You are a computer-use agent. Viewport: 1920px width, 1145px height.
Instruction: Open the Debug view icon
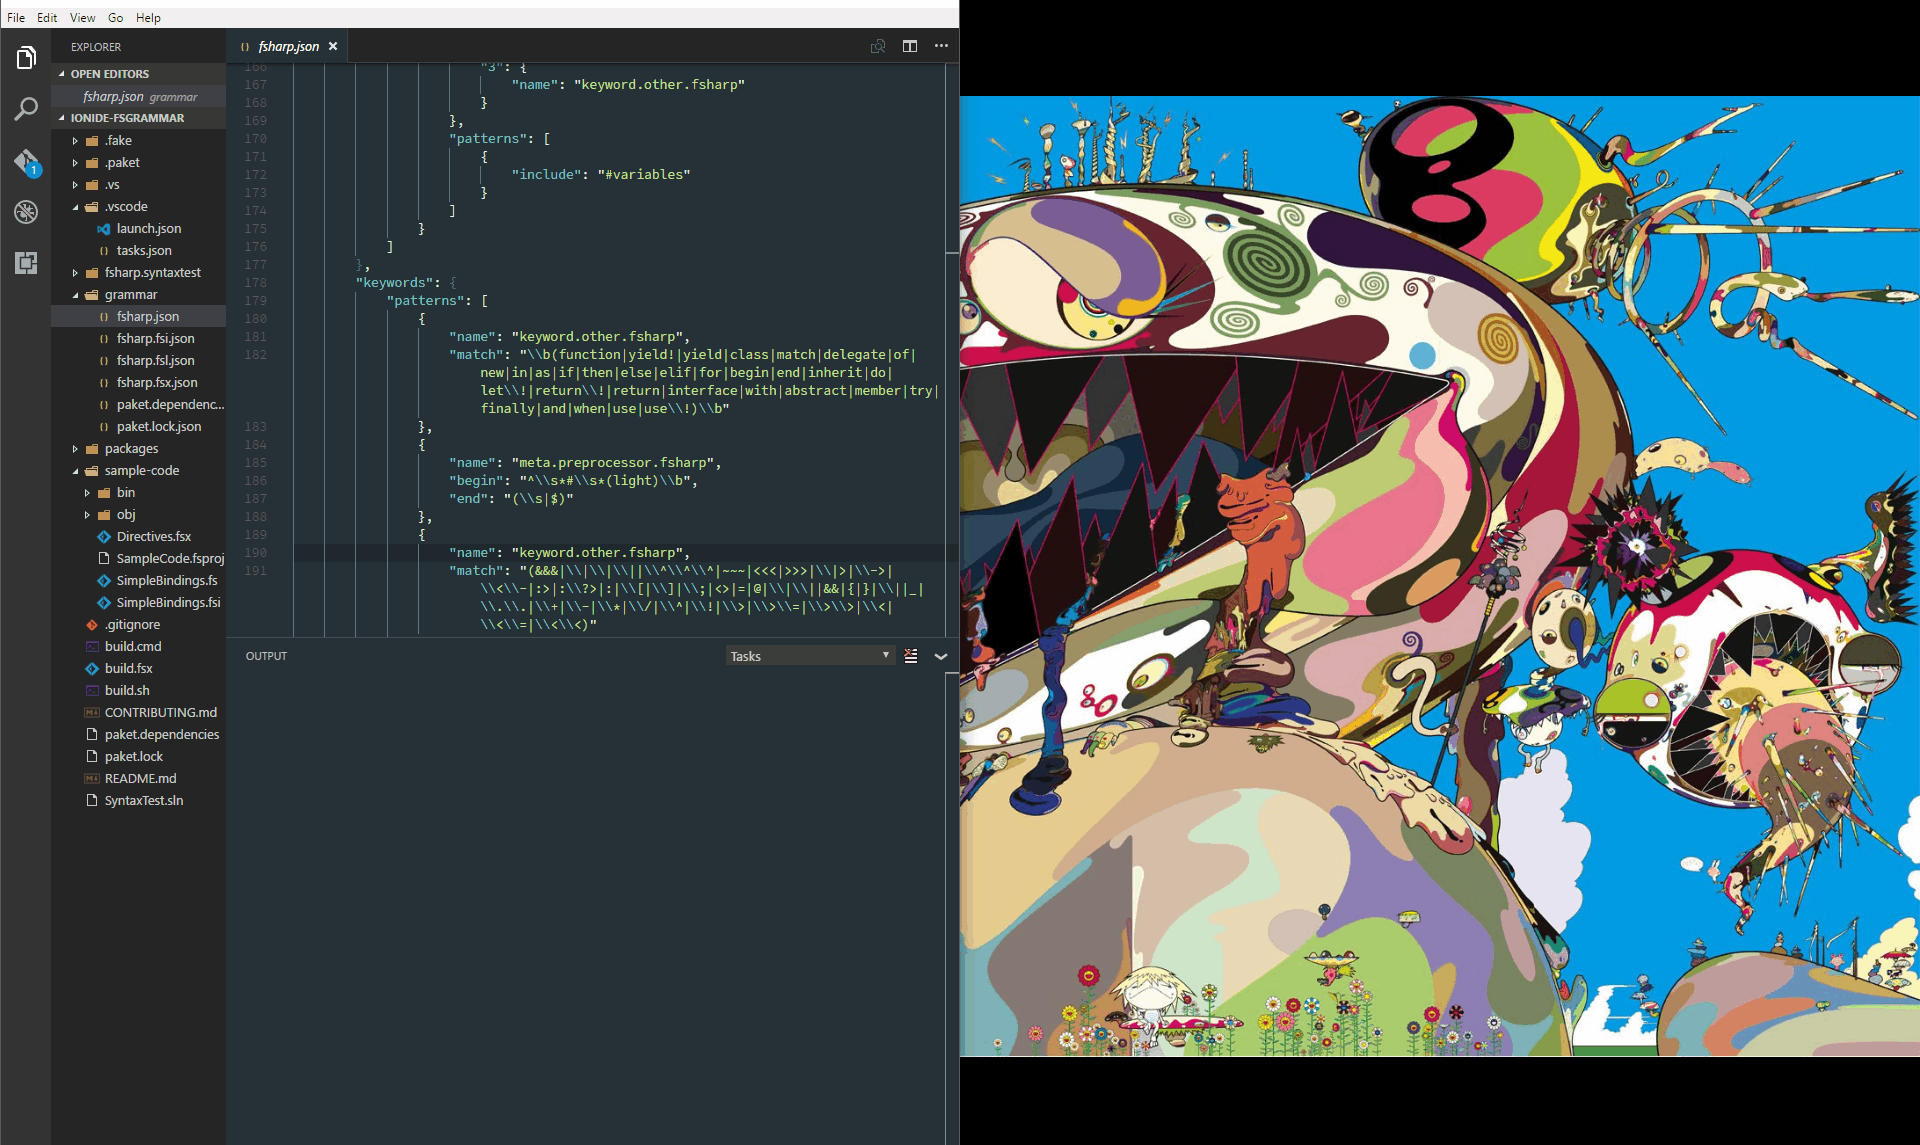click(26, 212)
